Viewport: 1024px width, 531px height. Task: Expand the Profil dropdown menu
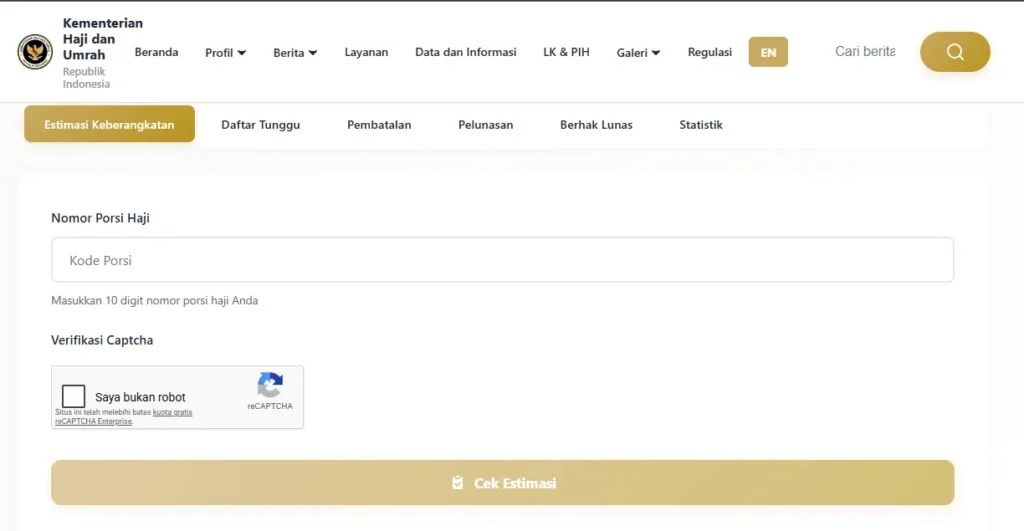click(x=225, y=52)
